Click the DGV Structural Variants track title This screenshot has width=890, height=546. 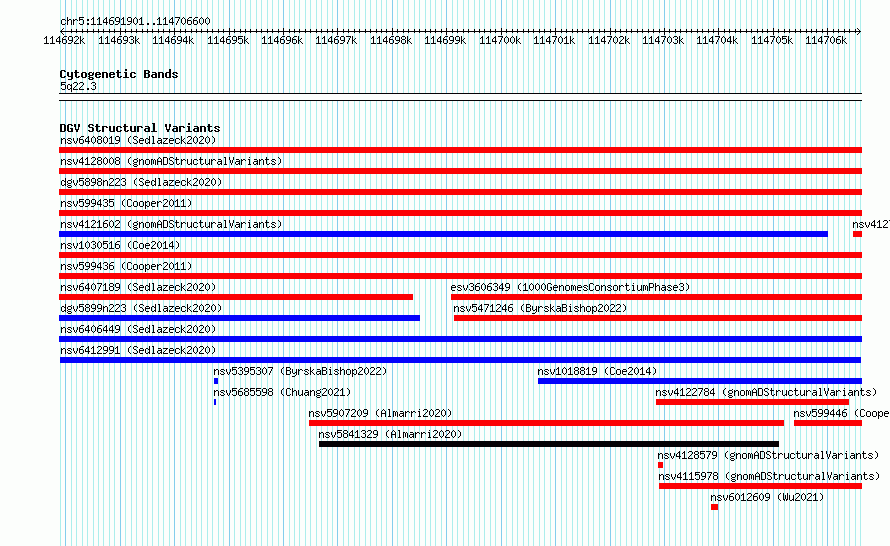[140, 128]
